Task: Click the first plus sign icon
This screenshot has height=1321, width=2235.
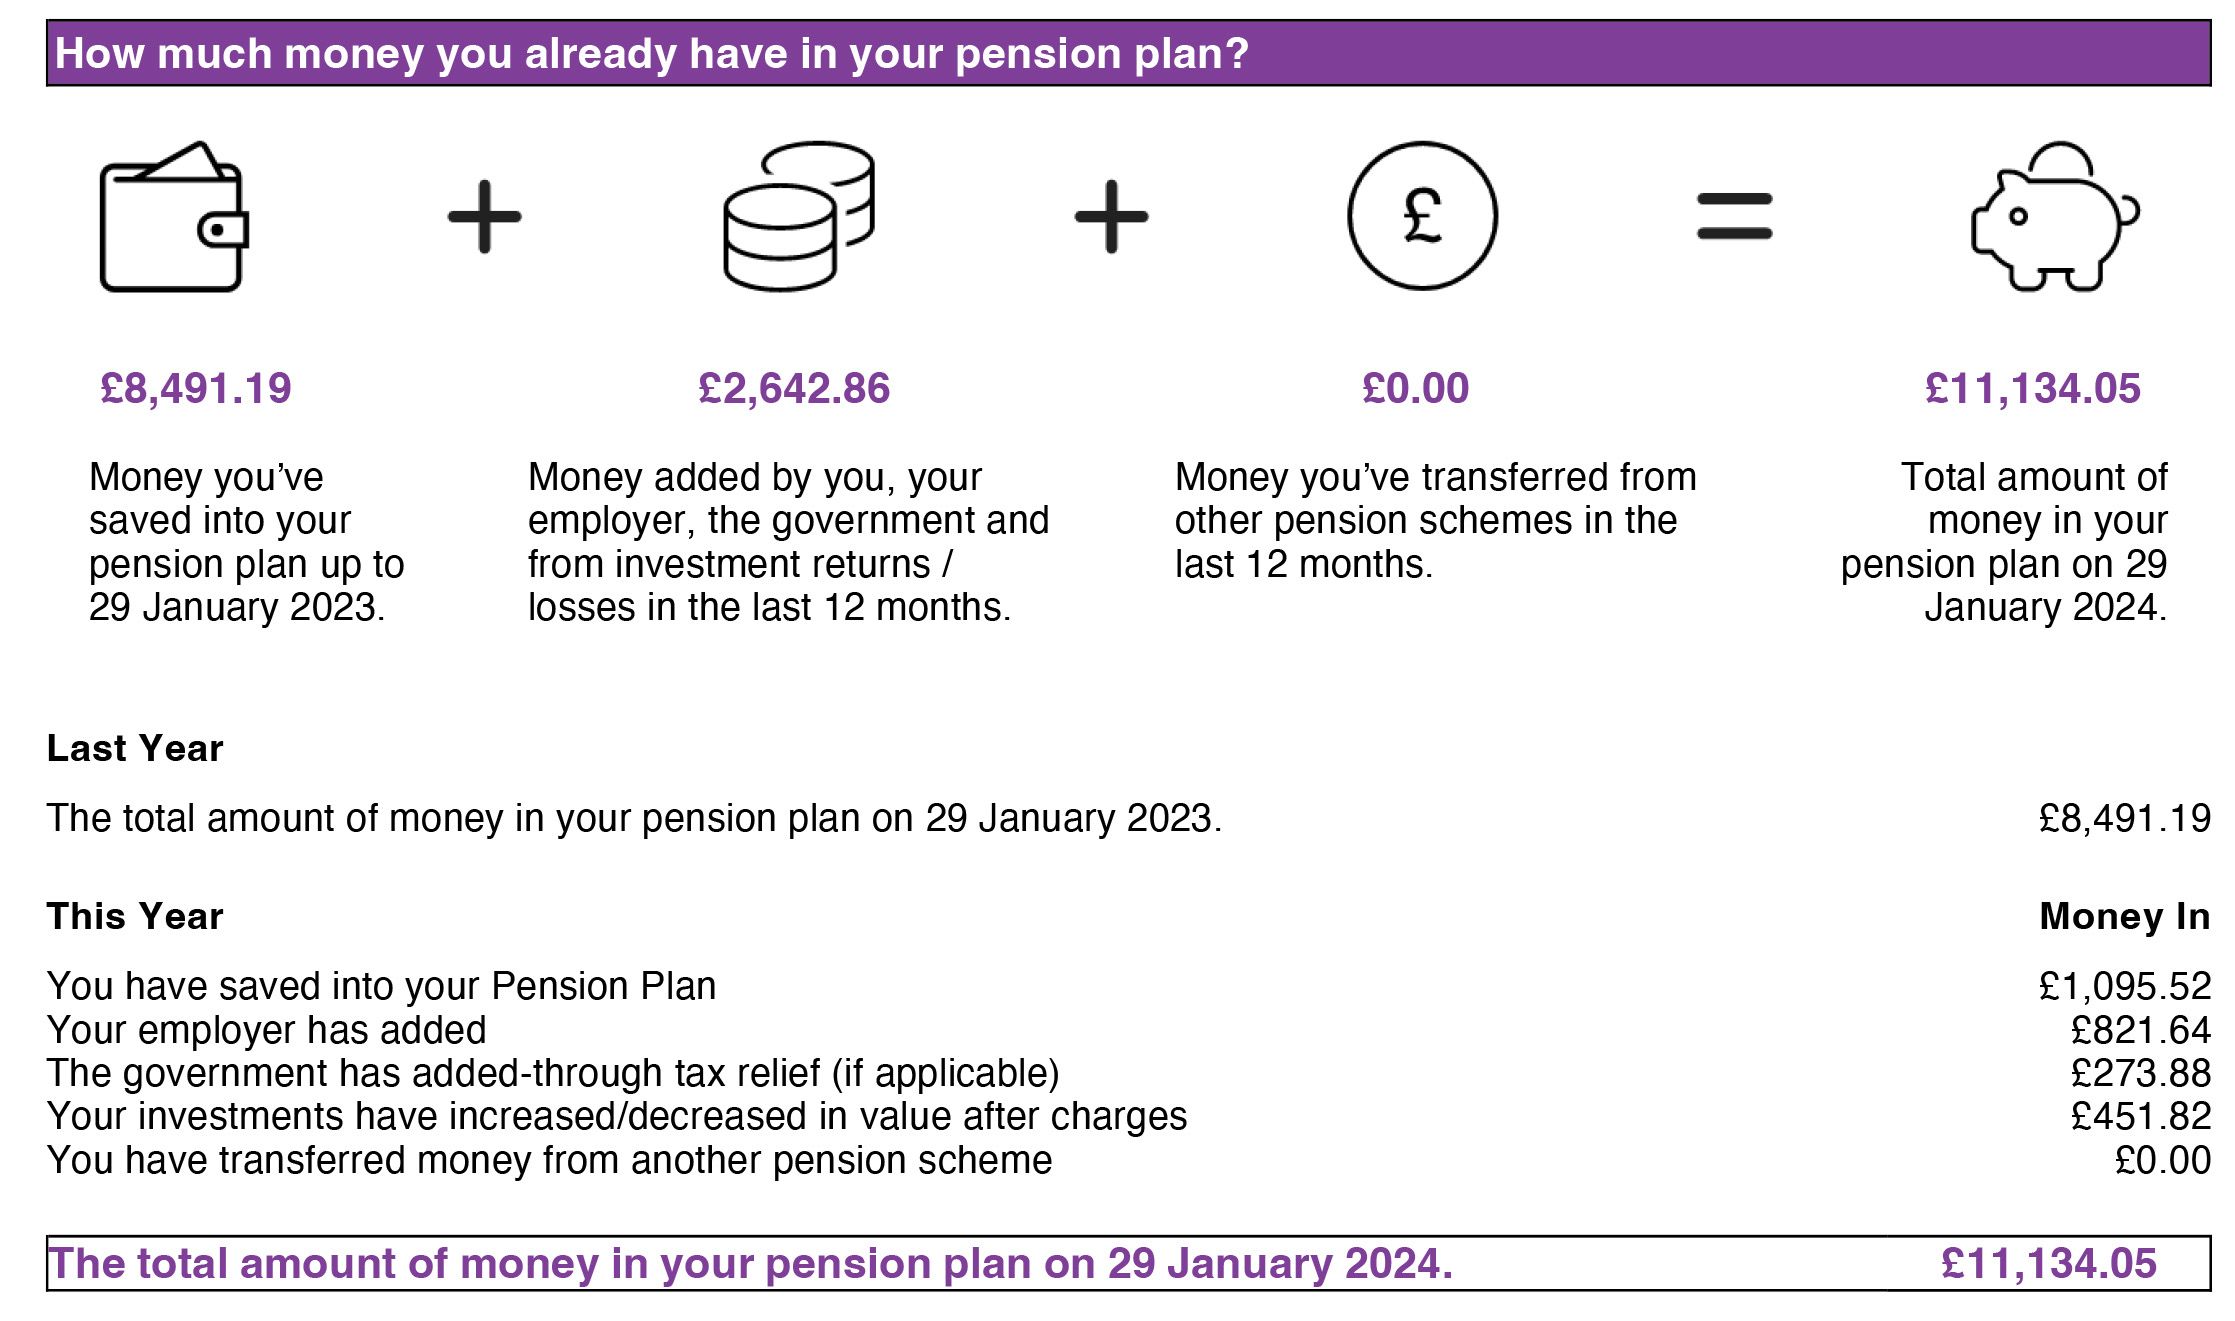Action: coord(485,217)
